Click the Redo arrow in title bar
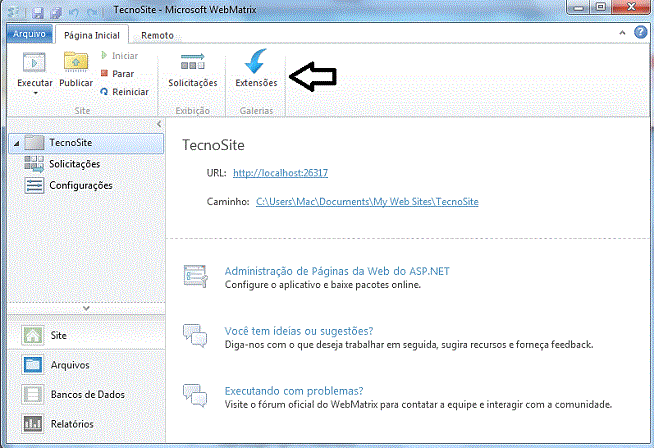 coord(92,13)
